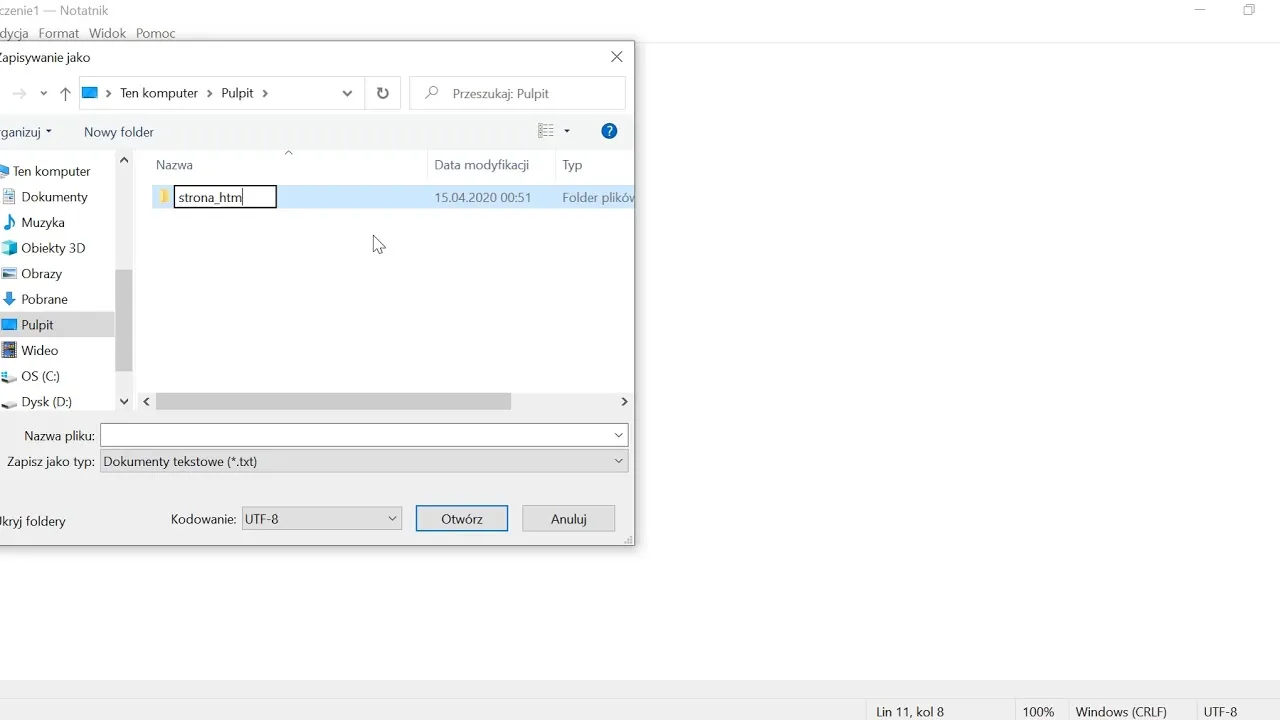Open the view options dropdown arrow
This screenshot has width=1280, height=720.
pyautogui.click(x=567, y=131)
